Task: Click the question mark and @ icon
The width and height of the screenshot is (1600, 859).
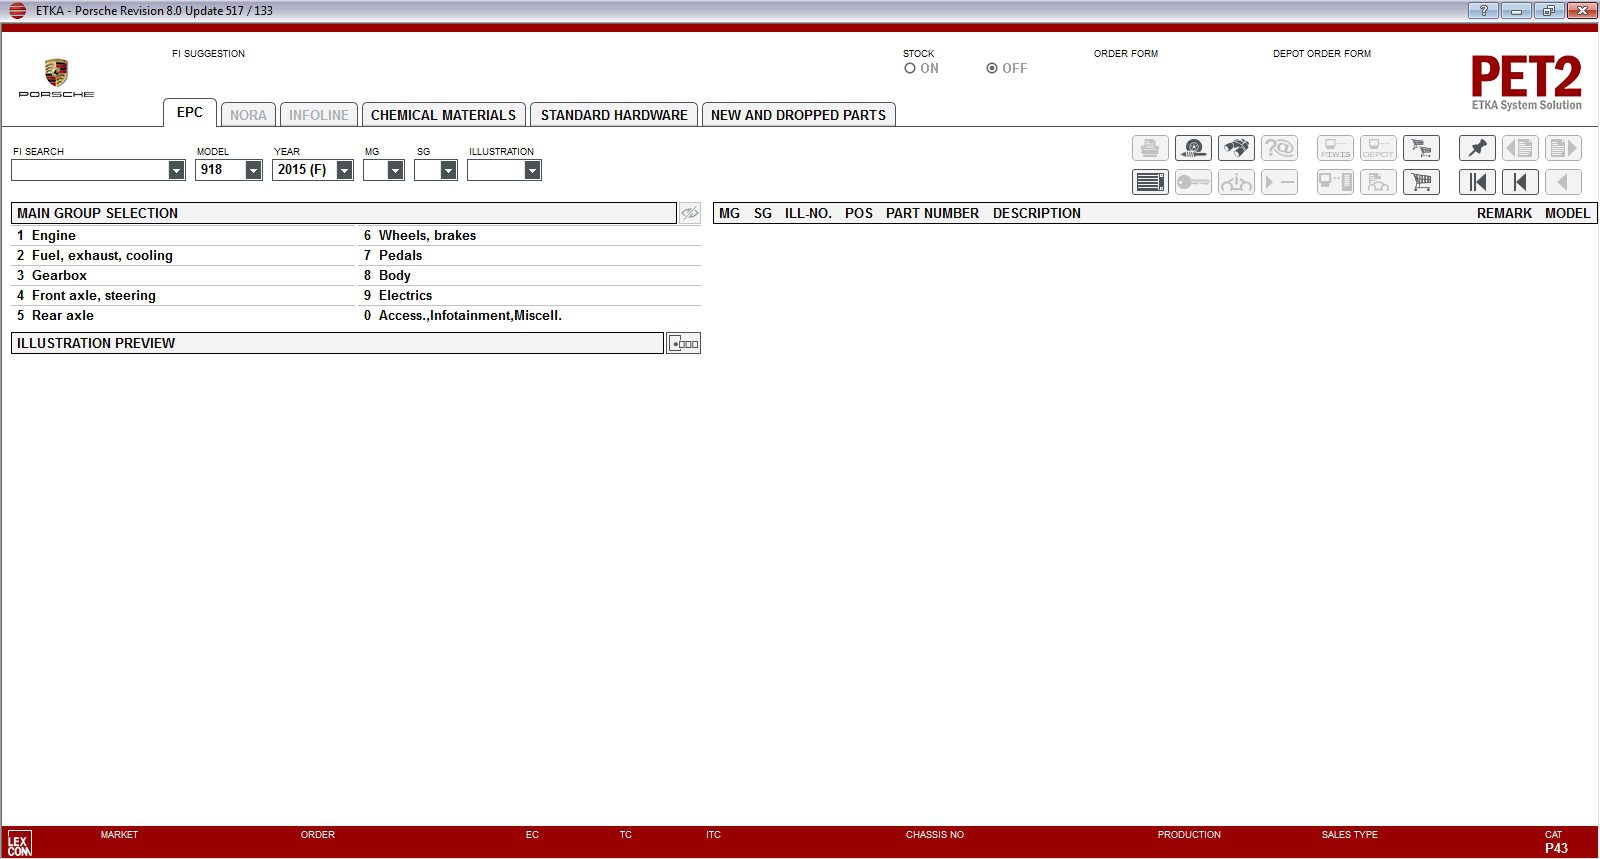Action: pyautogui.click(x=1279, y=149)
